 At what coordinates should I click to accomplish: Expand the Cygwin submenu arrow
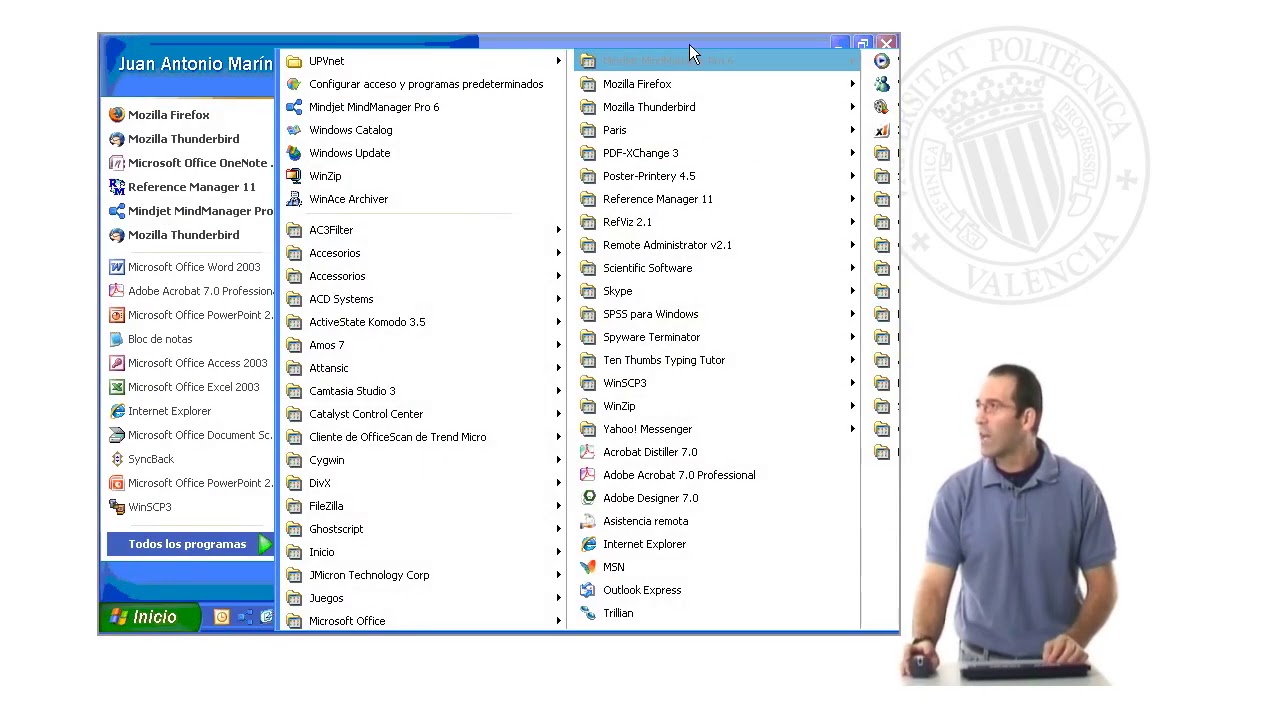(558, 460)
